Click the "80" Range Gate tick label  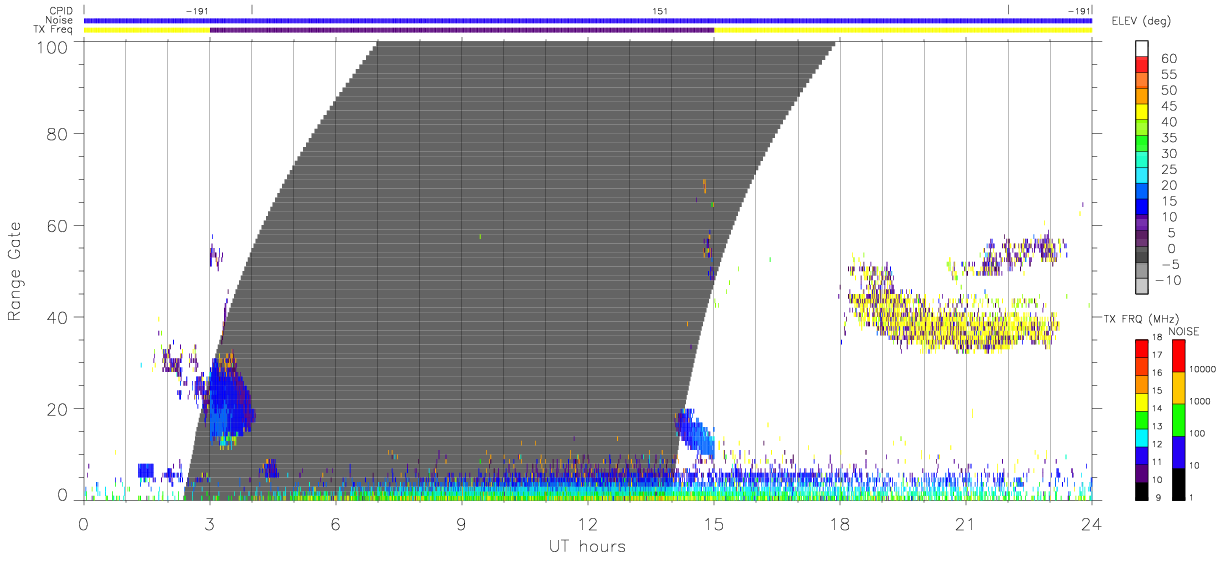pos(57,134)
